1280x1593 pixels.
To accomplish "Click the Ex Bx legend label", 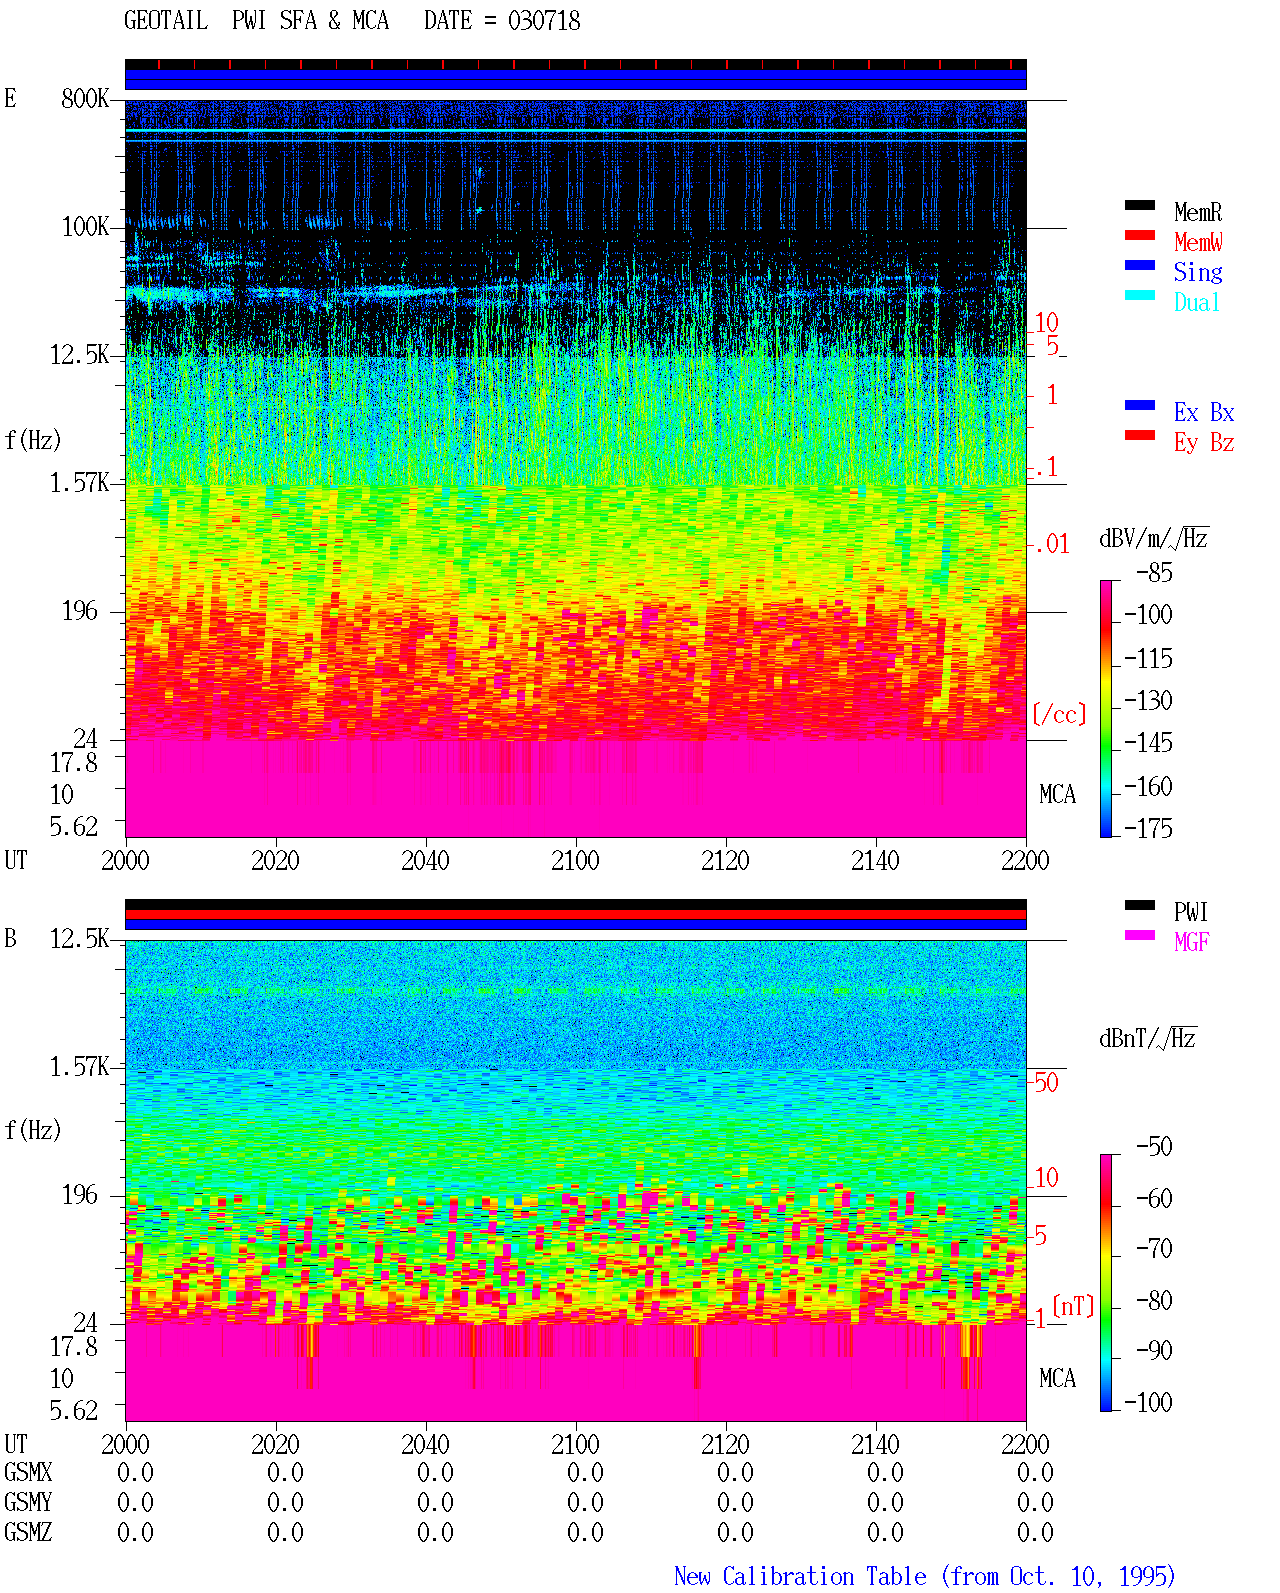I will tap(1204, 412).
